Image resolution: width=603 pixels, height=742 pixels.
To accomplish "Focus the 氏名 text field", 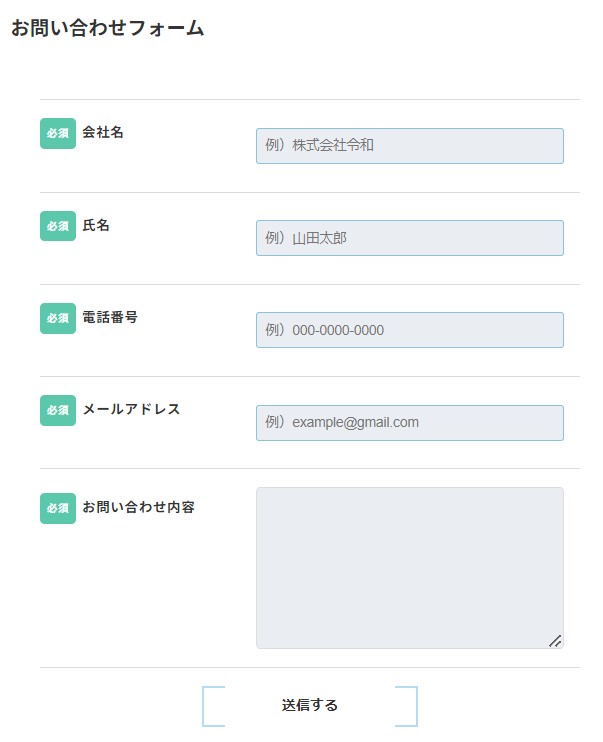I will click(409, 238).
